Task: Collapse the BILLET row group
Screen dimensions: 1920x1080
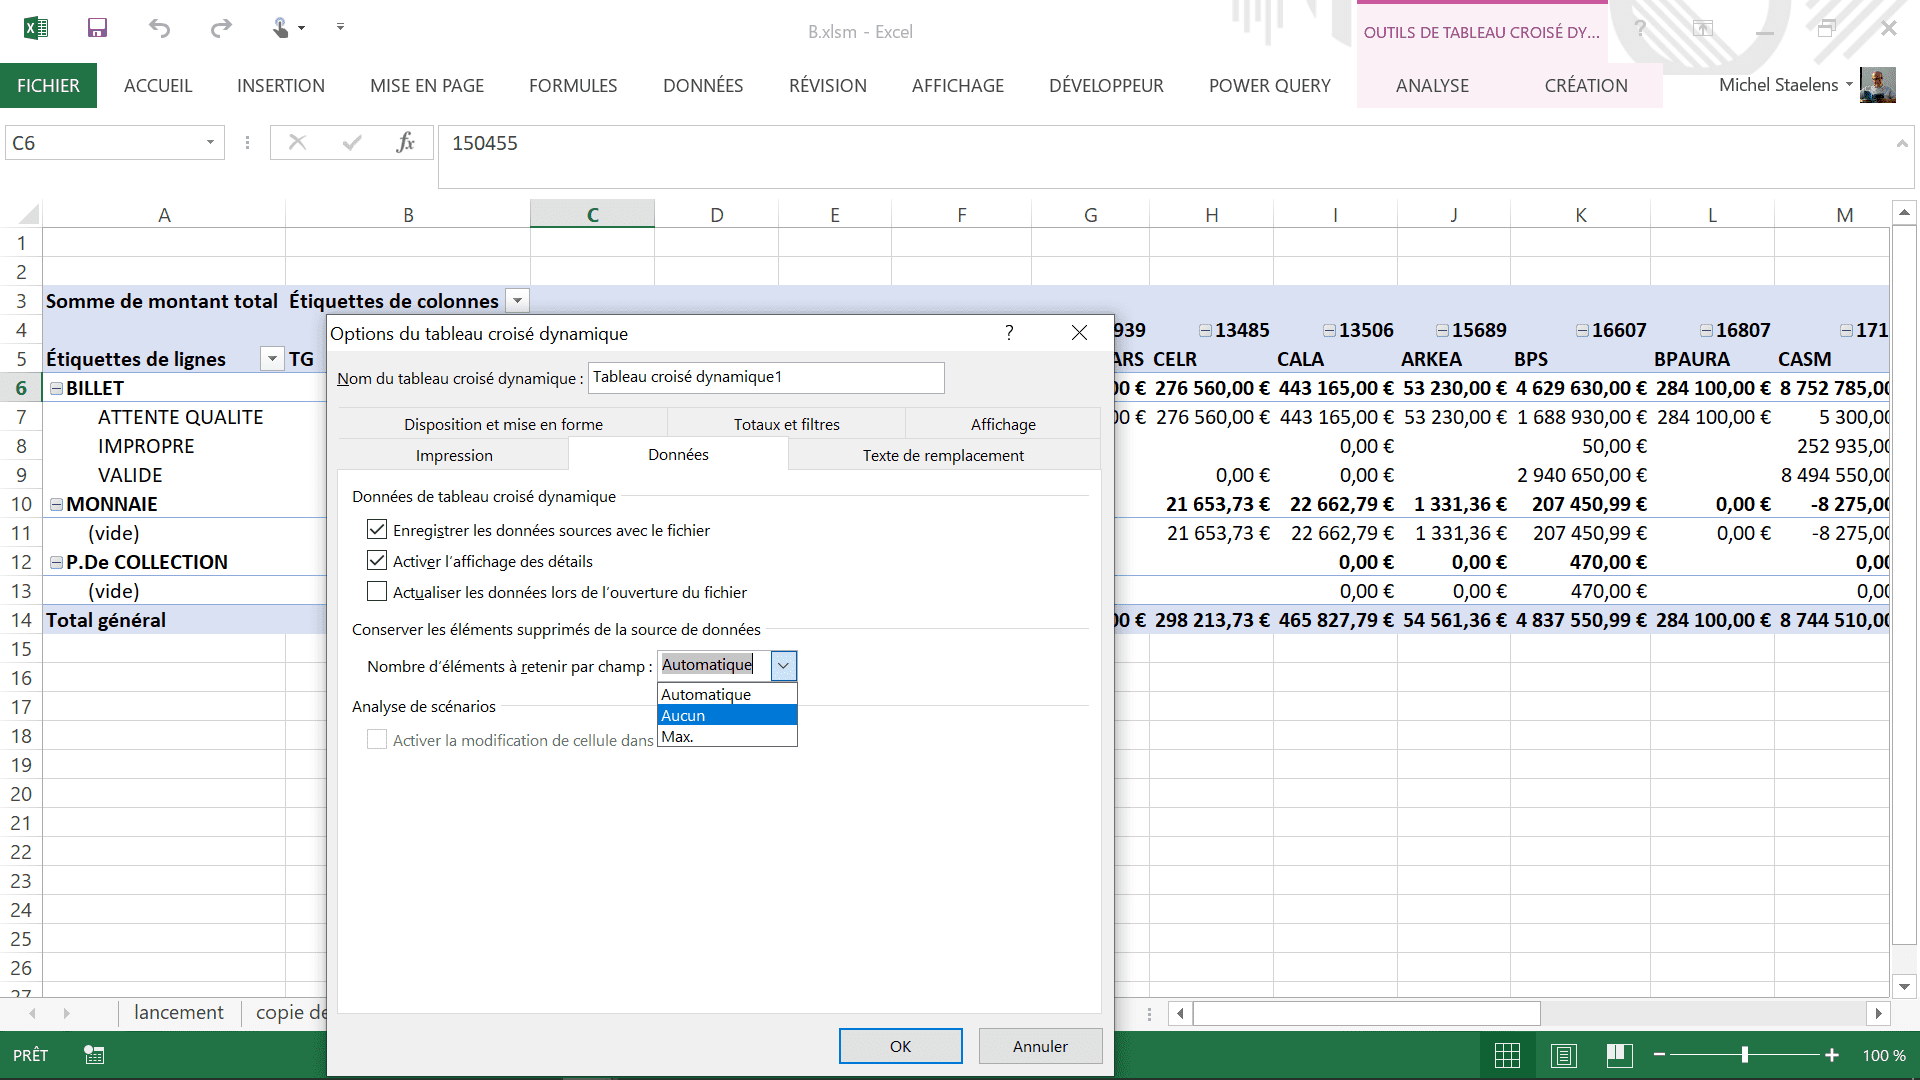Action: coord(57,388)
